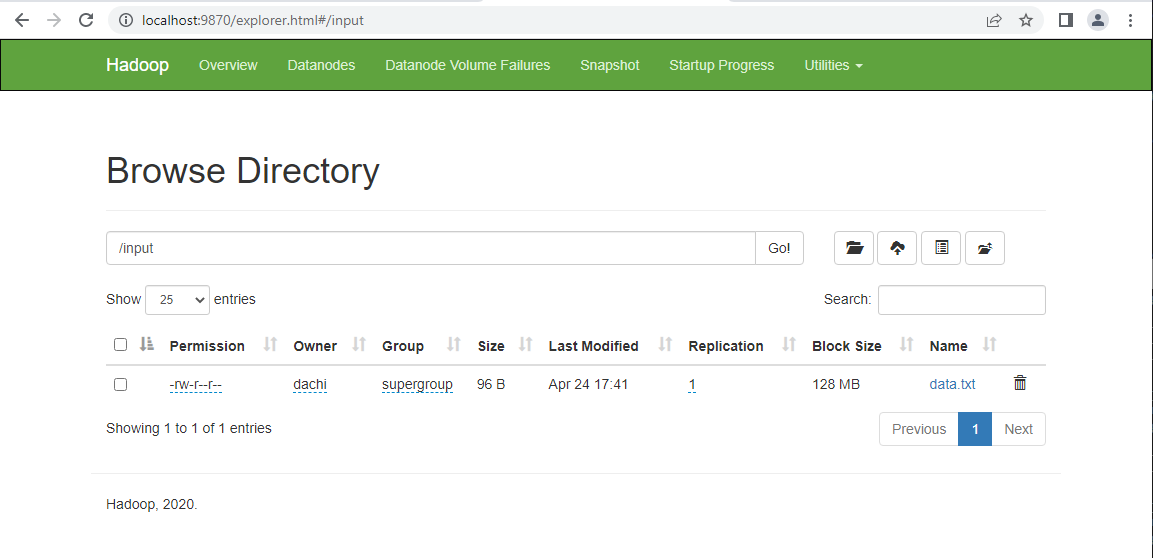Image resolution: width=1153 pixels, height=558 pixels.
Task: Go to the Datanodes tab
Action: [321, 65]
